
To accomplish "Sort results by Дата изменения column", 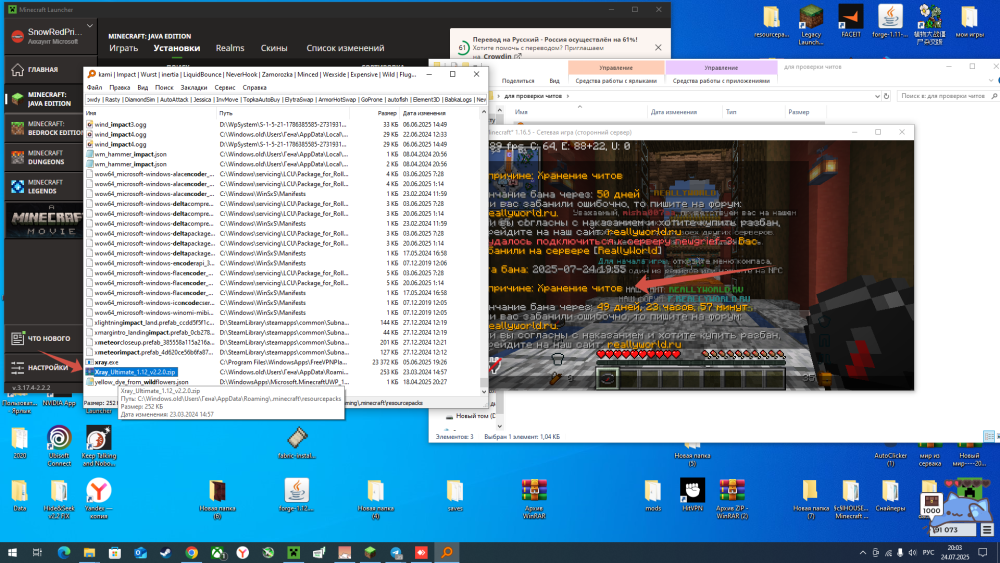I will pos(439,113).
